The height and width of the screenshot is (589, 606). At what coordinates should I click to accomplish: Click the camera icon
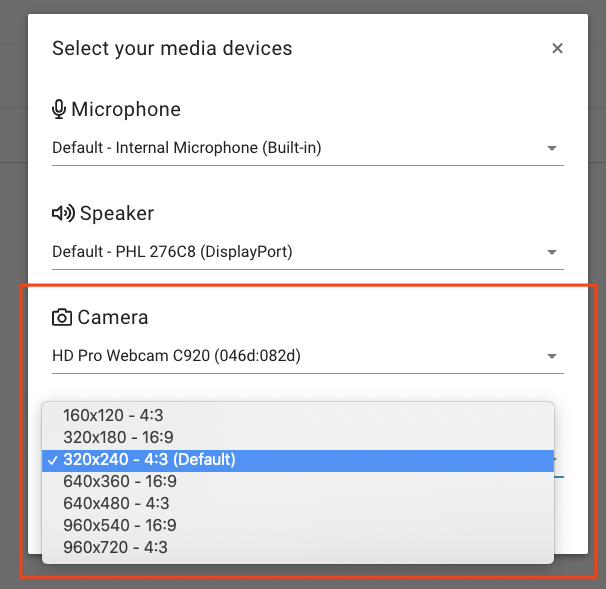(62, 317)
